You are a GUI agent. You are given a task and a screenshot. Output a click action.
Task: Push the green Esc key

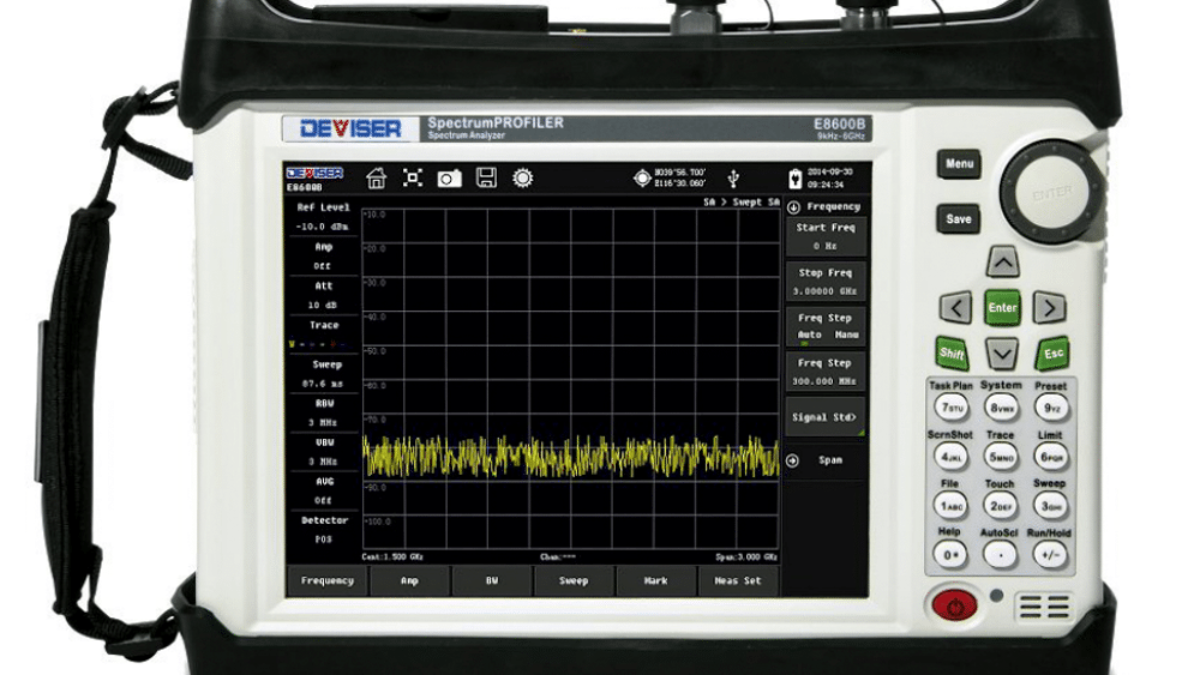(x=1051, y=353)
